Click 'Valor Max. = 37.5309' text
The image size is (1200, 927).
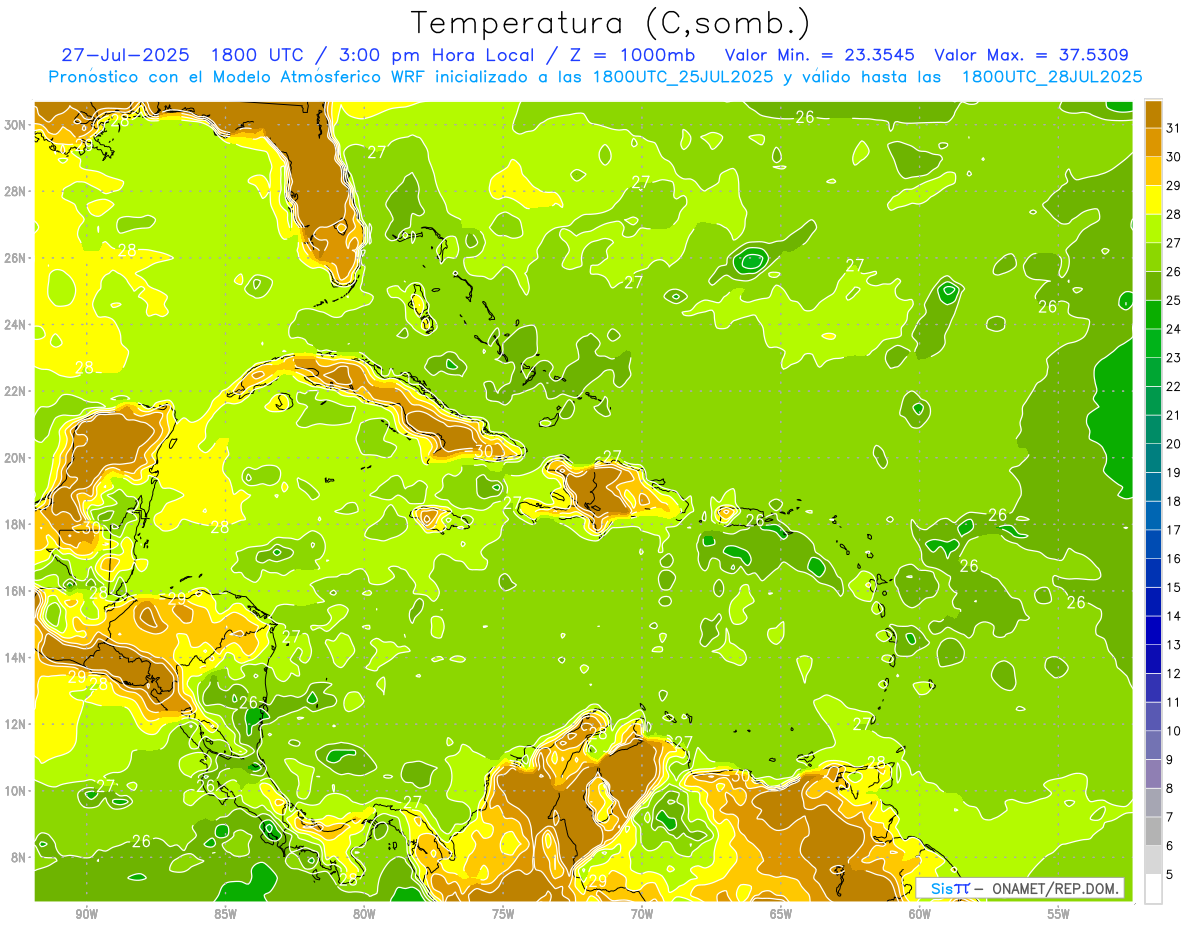tap(1032, 54)
